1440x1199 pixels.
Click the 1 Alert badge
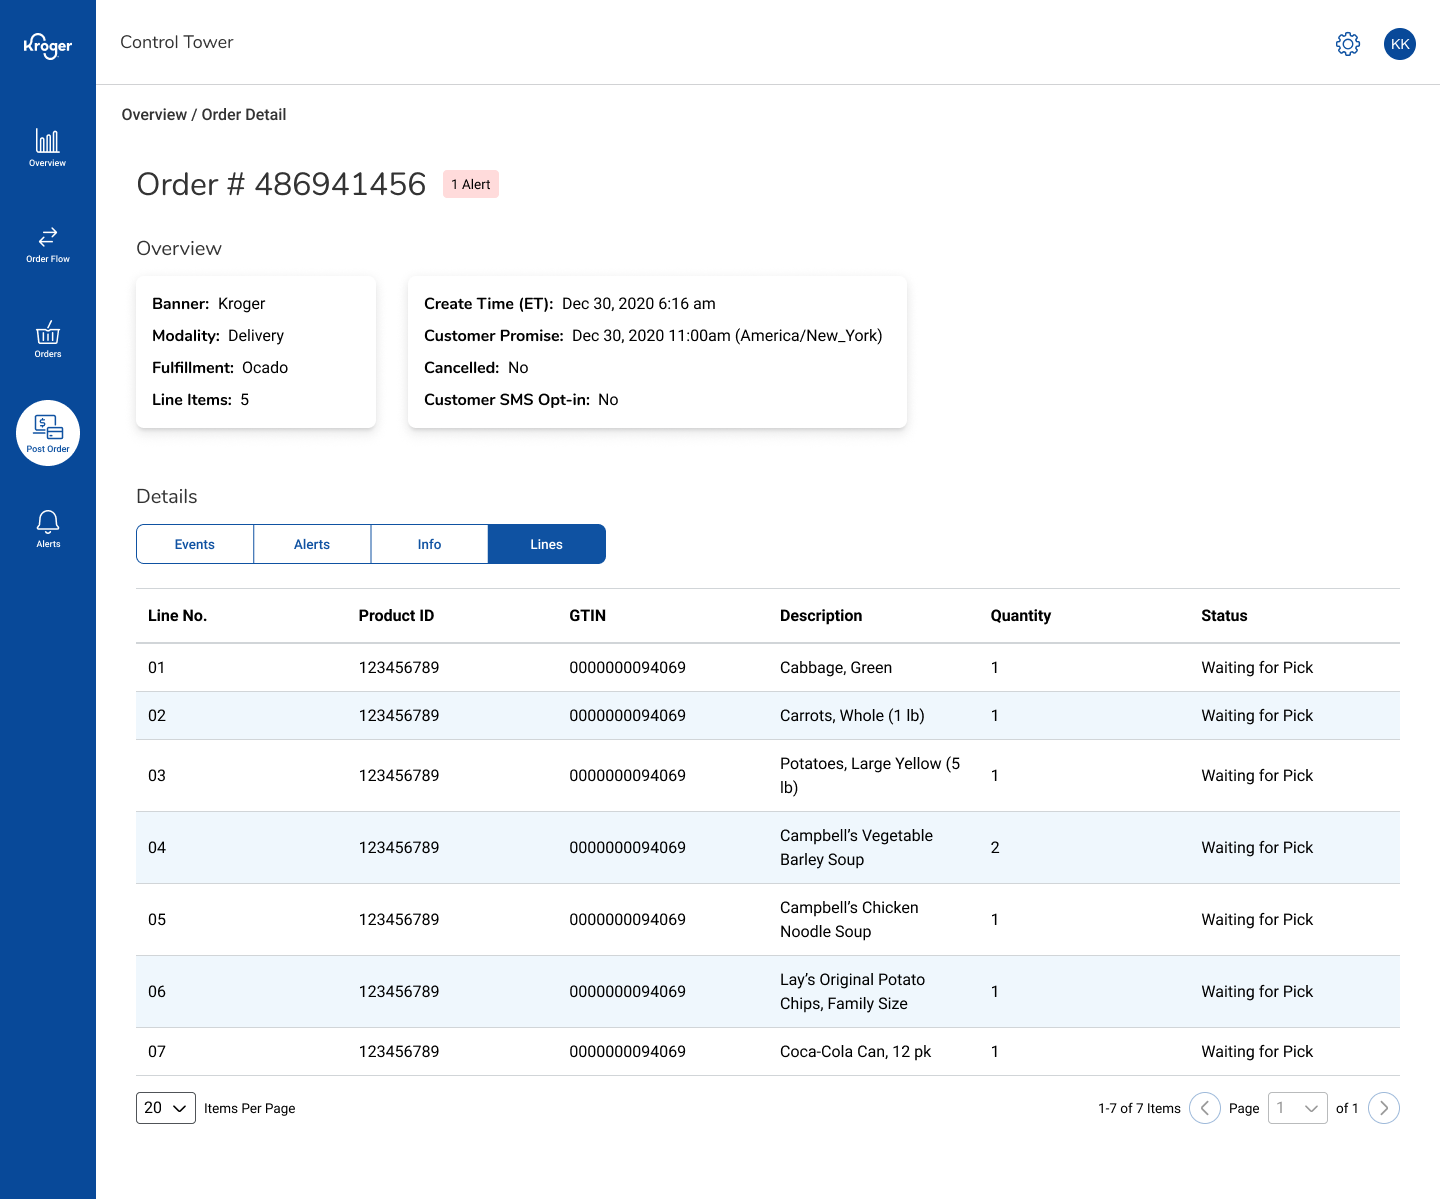point(471,184)
